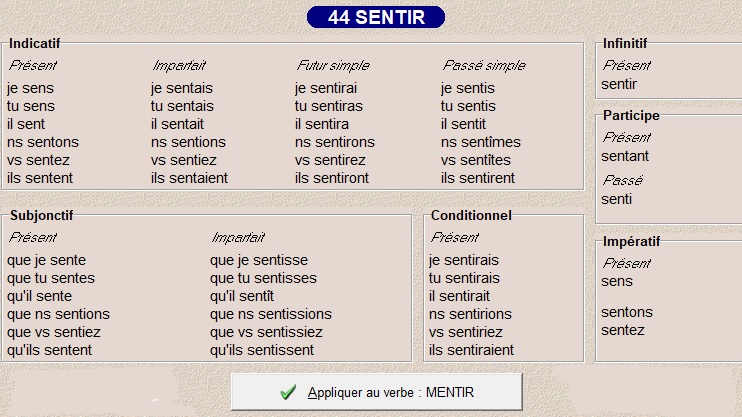Select the 'Conditionnel' group heading
This screenshot has height=417, width=742.
tap(471, 215)
